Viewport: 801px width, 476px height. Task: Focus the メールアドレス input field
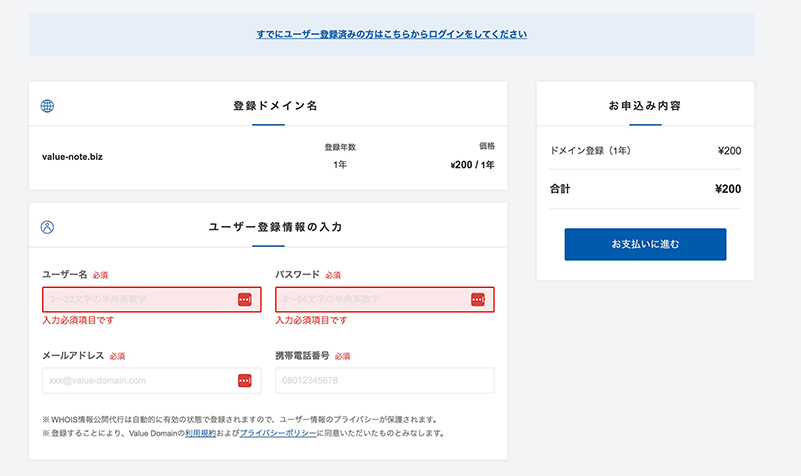pyautogui.click(x=152, y=380)
